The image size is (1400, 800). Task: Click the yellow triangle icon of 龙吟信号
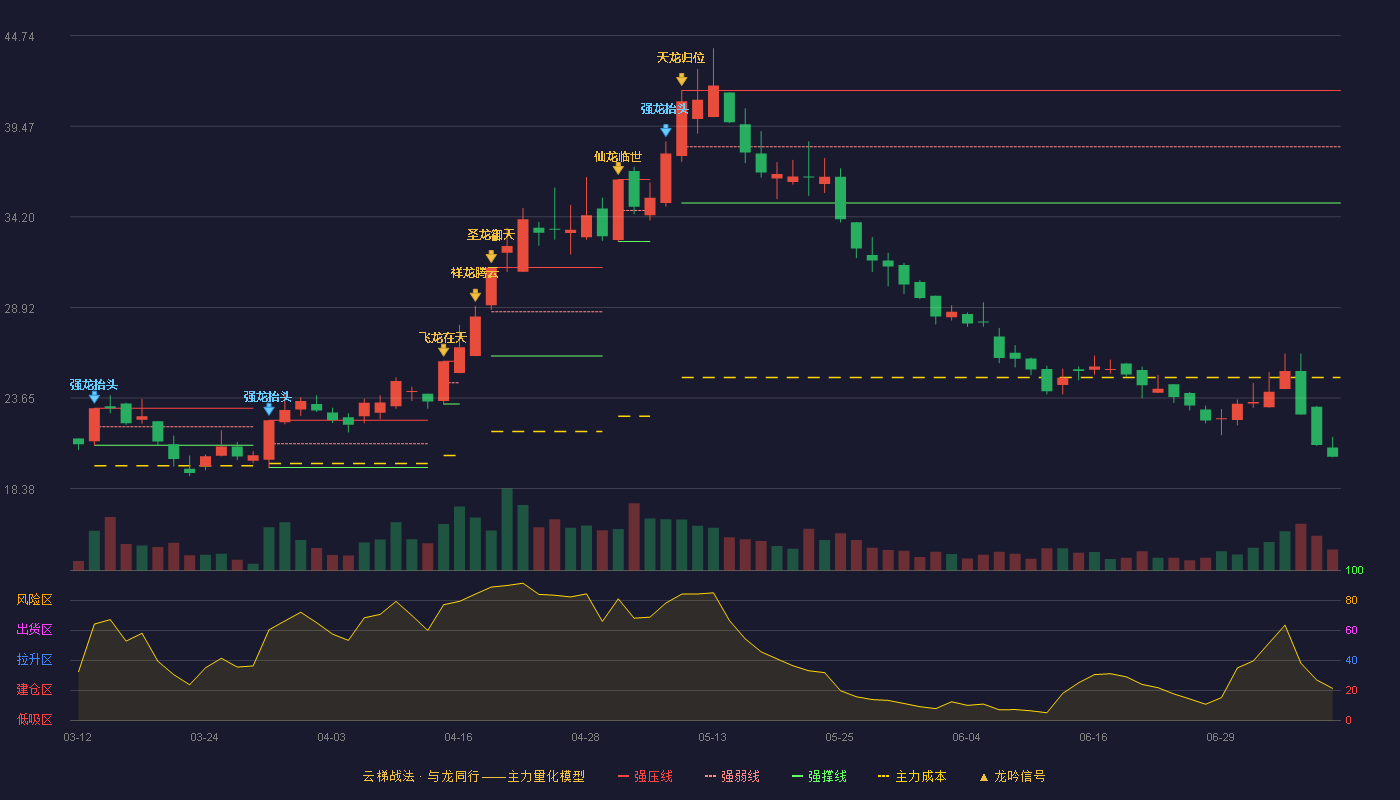[984, 776]
